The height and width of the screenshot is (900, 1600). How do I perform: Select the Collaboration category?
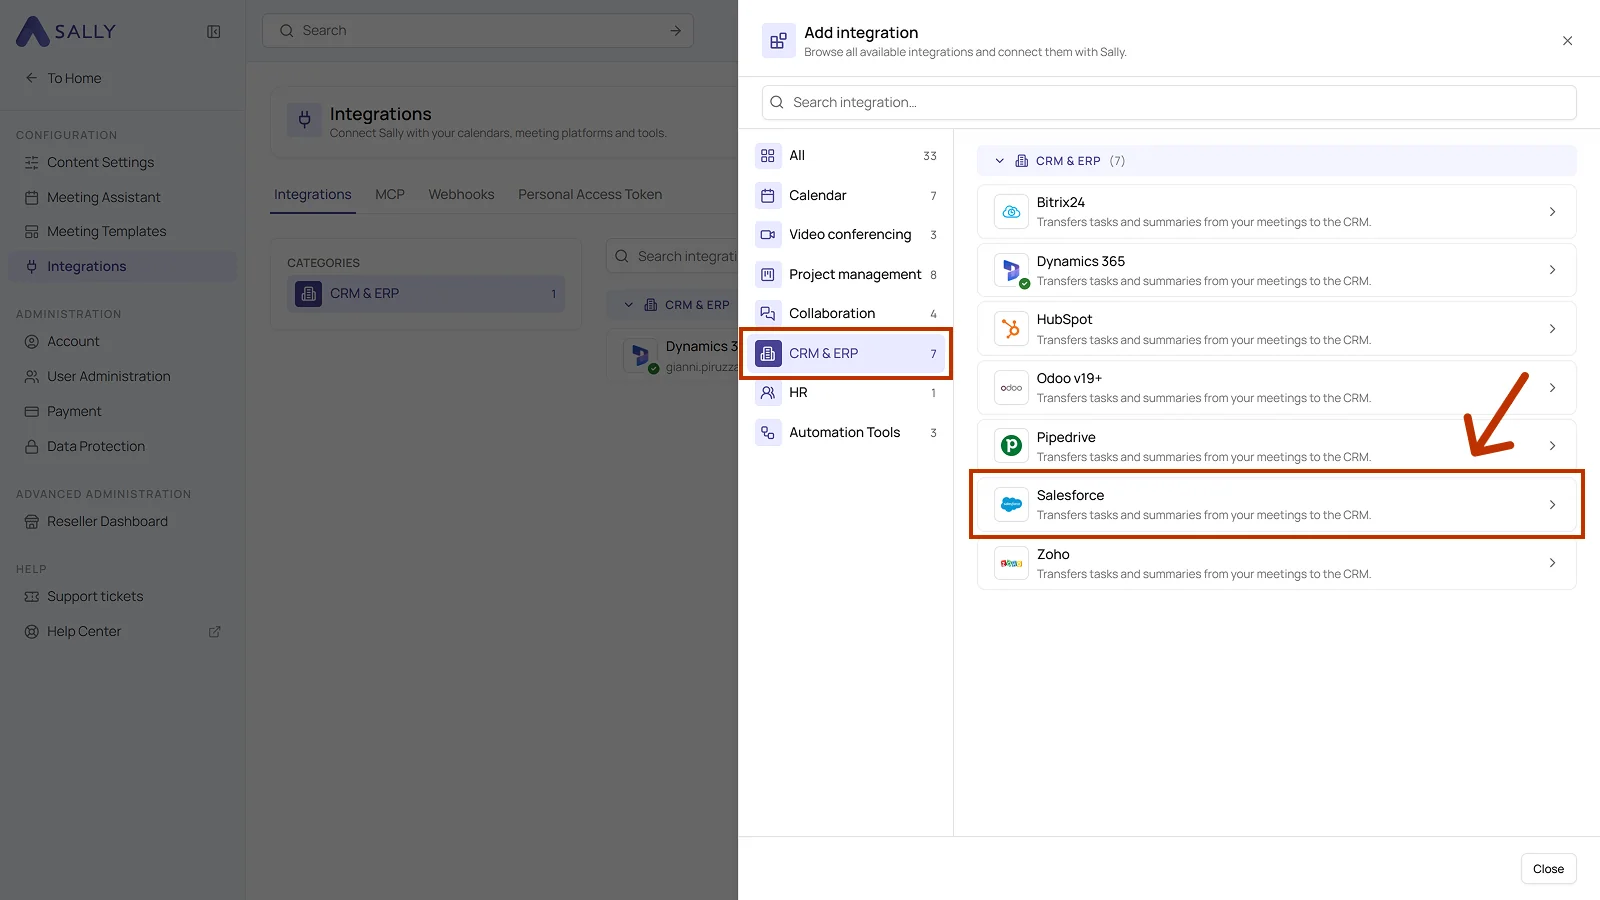point(846,314)
